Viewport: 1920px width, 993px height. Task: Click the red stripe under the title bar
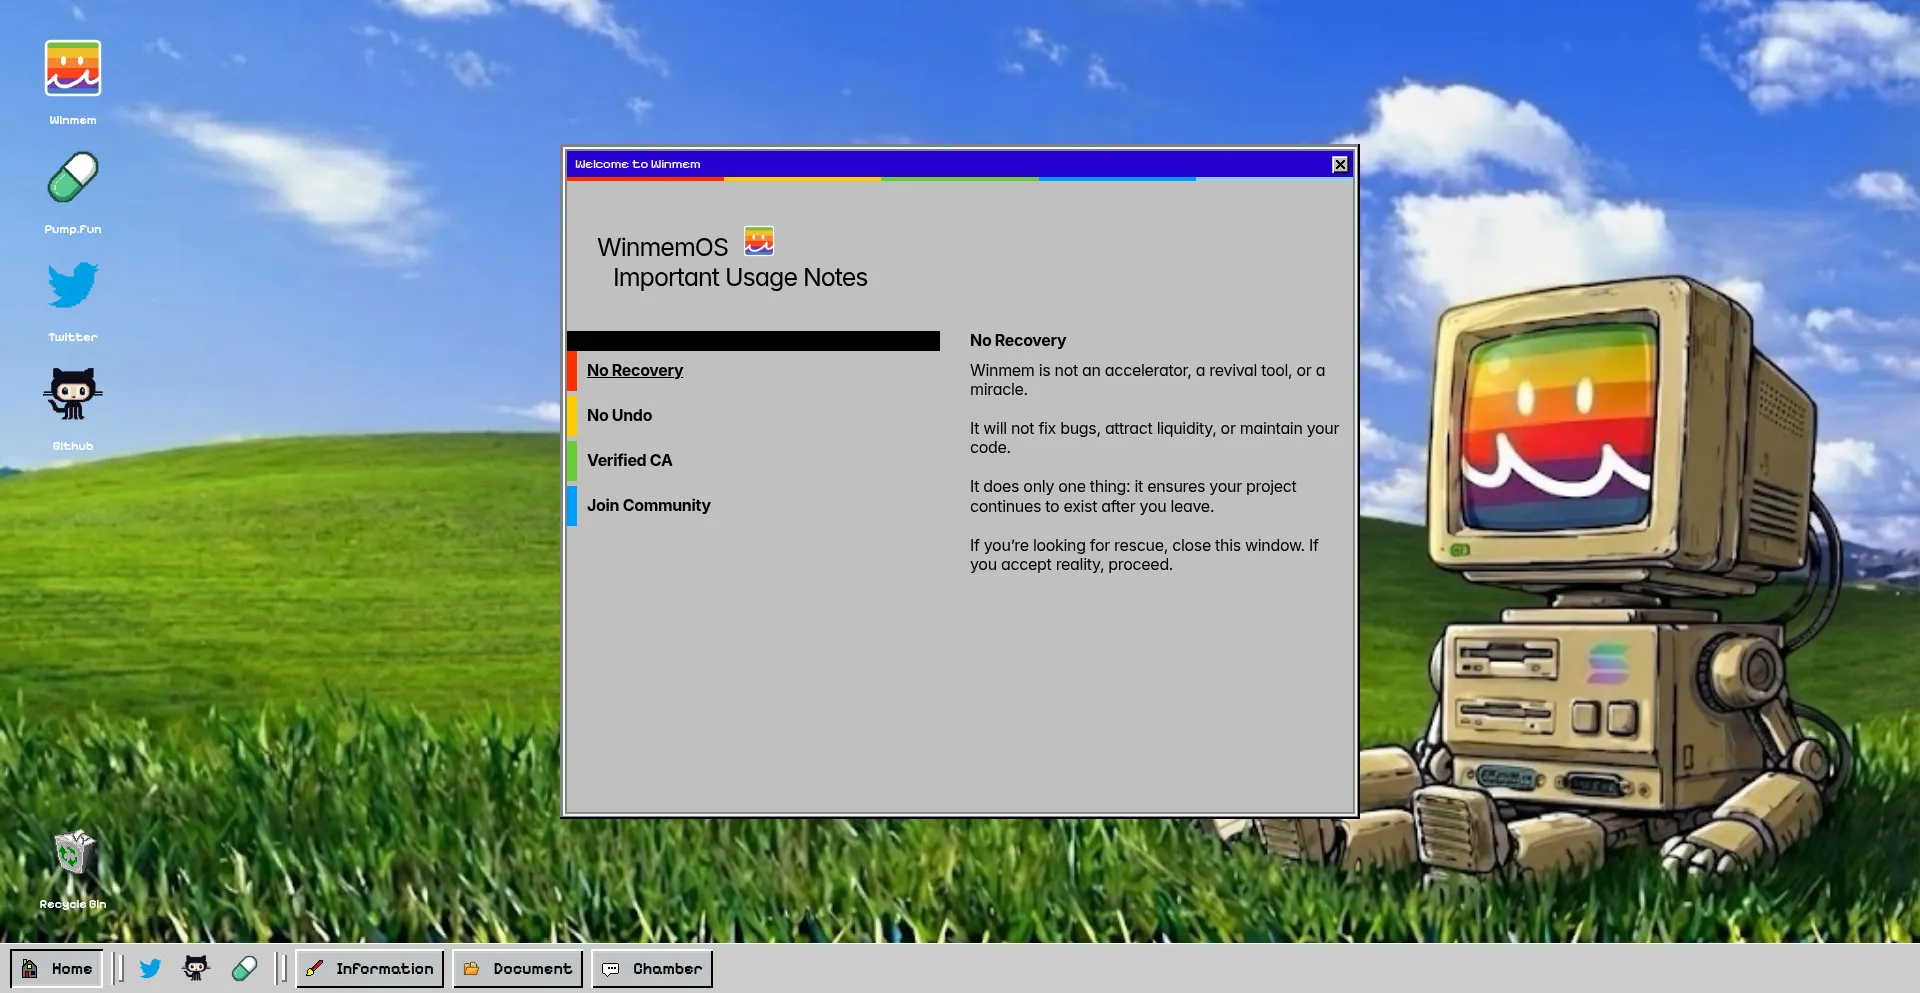[645, 179]
